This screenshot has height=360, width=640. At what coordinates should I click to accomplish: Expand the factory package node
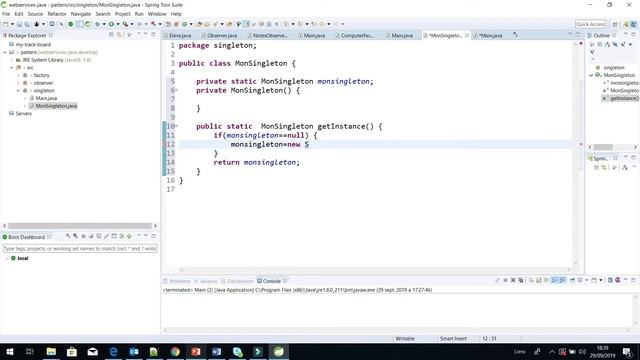(x=18, y=75)
